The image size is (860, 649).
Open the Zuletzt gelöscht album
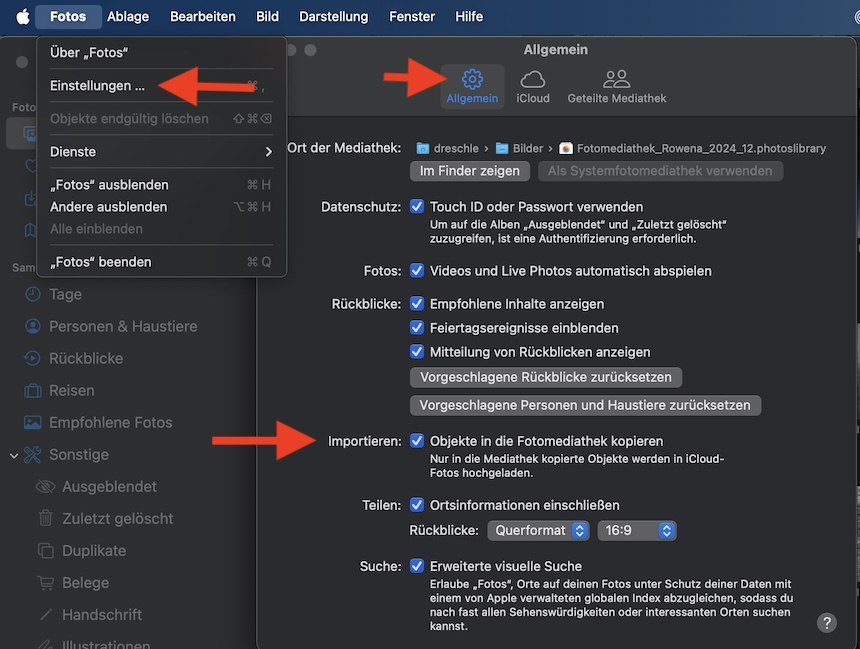click(117, 518)
